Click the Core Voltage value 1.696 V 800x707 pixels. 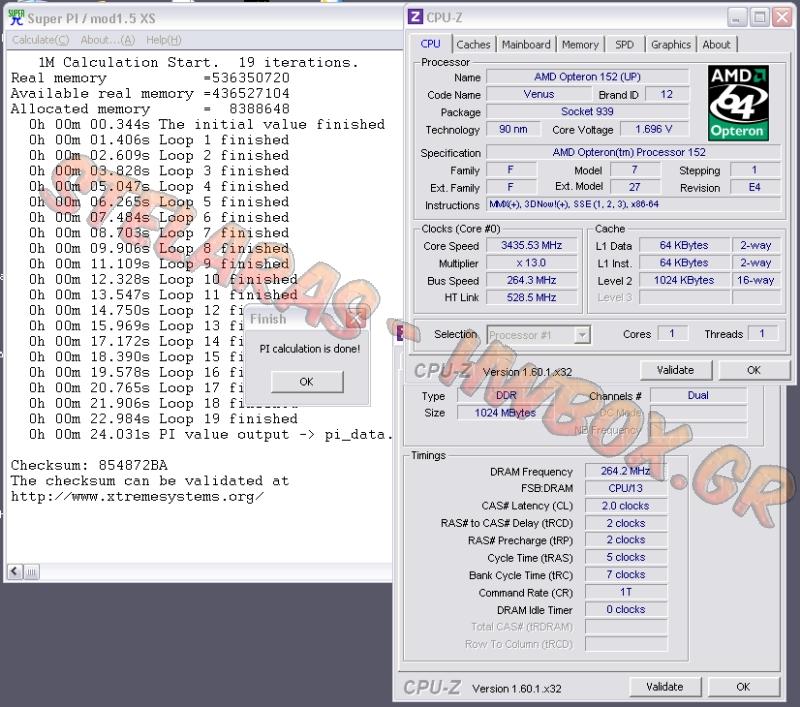click(x=654, y=129)
